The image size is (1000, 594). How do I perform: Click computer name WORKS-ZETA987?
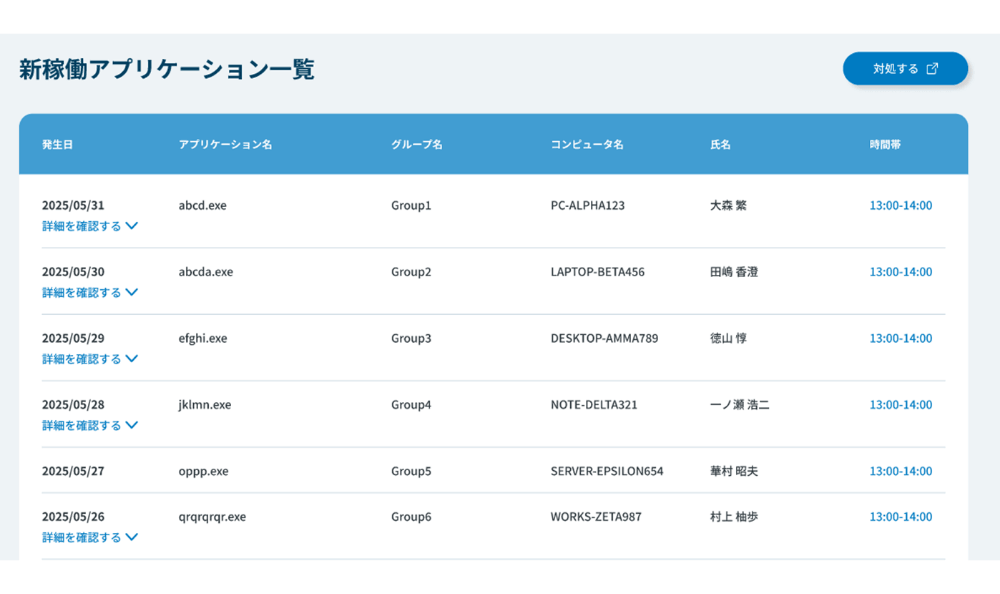[596, 517]
